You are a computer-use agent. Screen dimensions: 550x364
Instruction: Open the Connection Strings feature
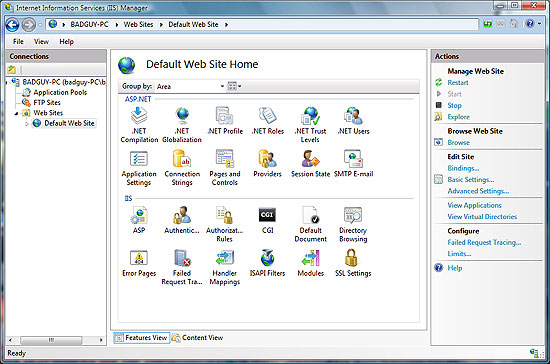tap(182, 168)
